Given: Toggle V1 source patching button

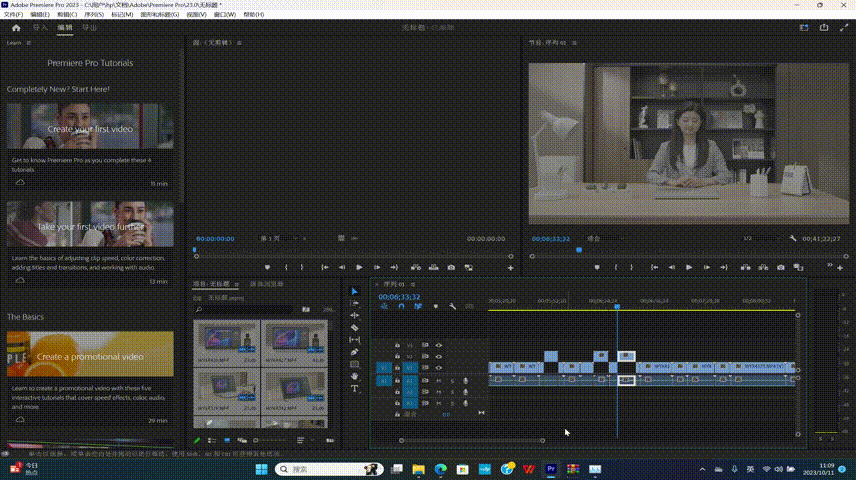Looking at the screenshot, I should tap(384, 368).
